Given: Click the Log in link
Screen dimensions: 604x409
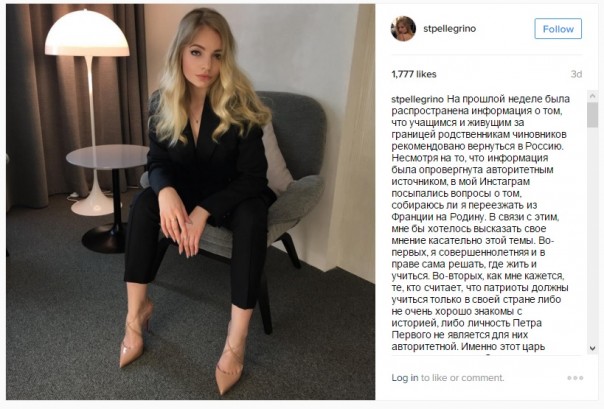Looking at the screenshot, I should [404, 378].
